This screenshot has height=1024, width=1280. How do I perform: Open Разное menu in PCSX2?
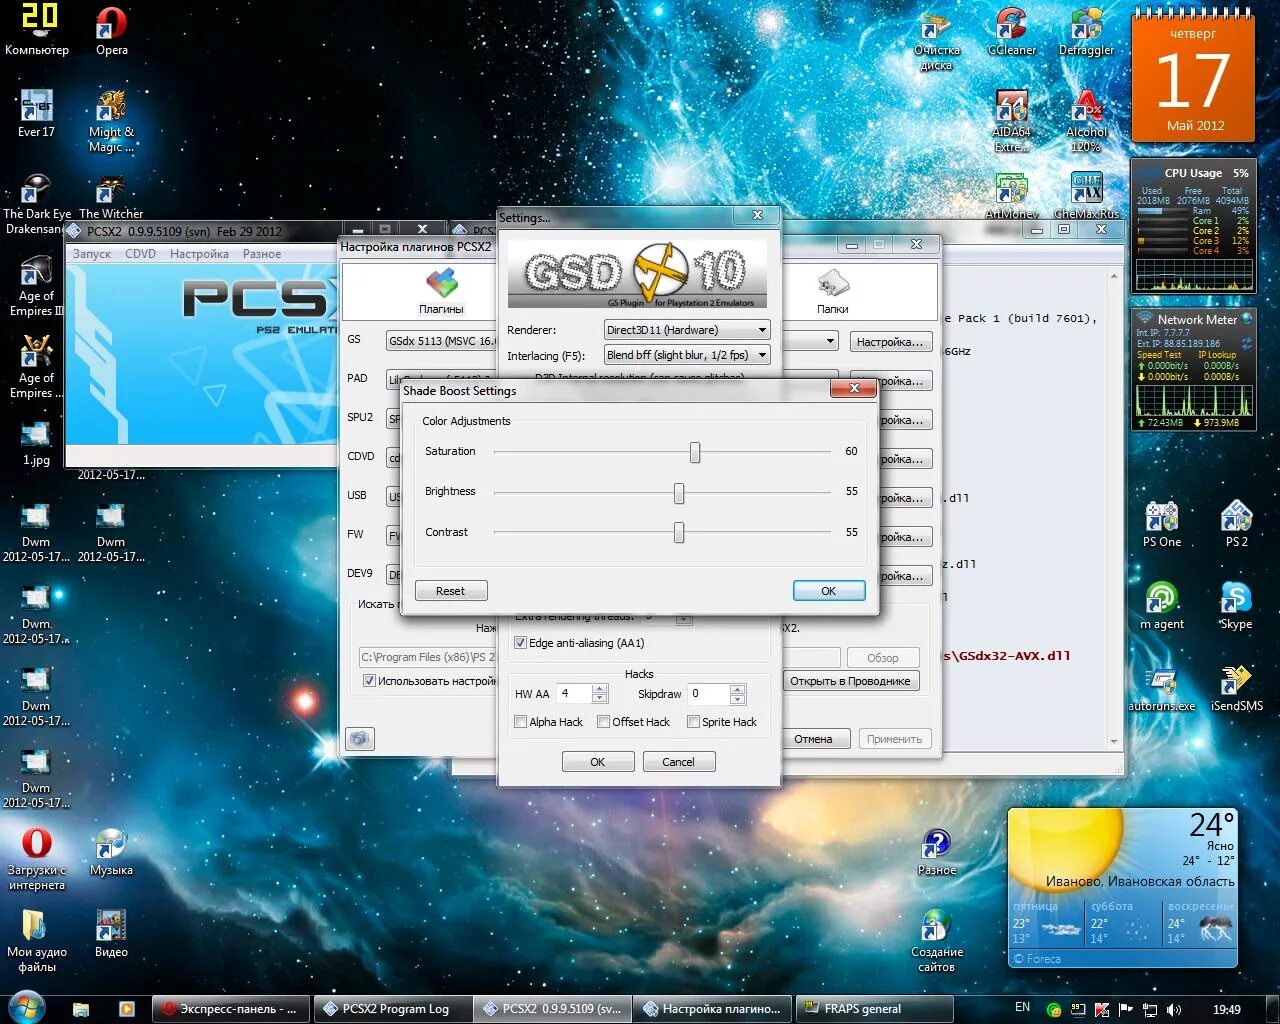point(261,254)
